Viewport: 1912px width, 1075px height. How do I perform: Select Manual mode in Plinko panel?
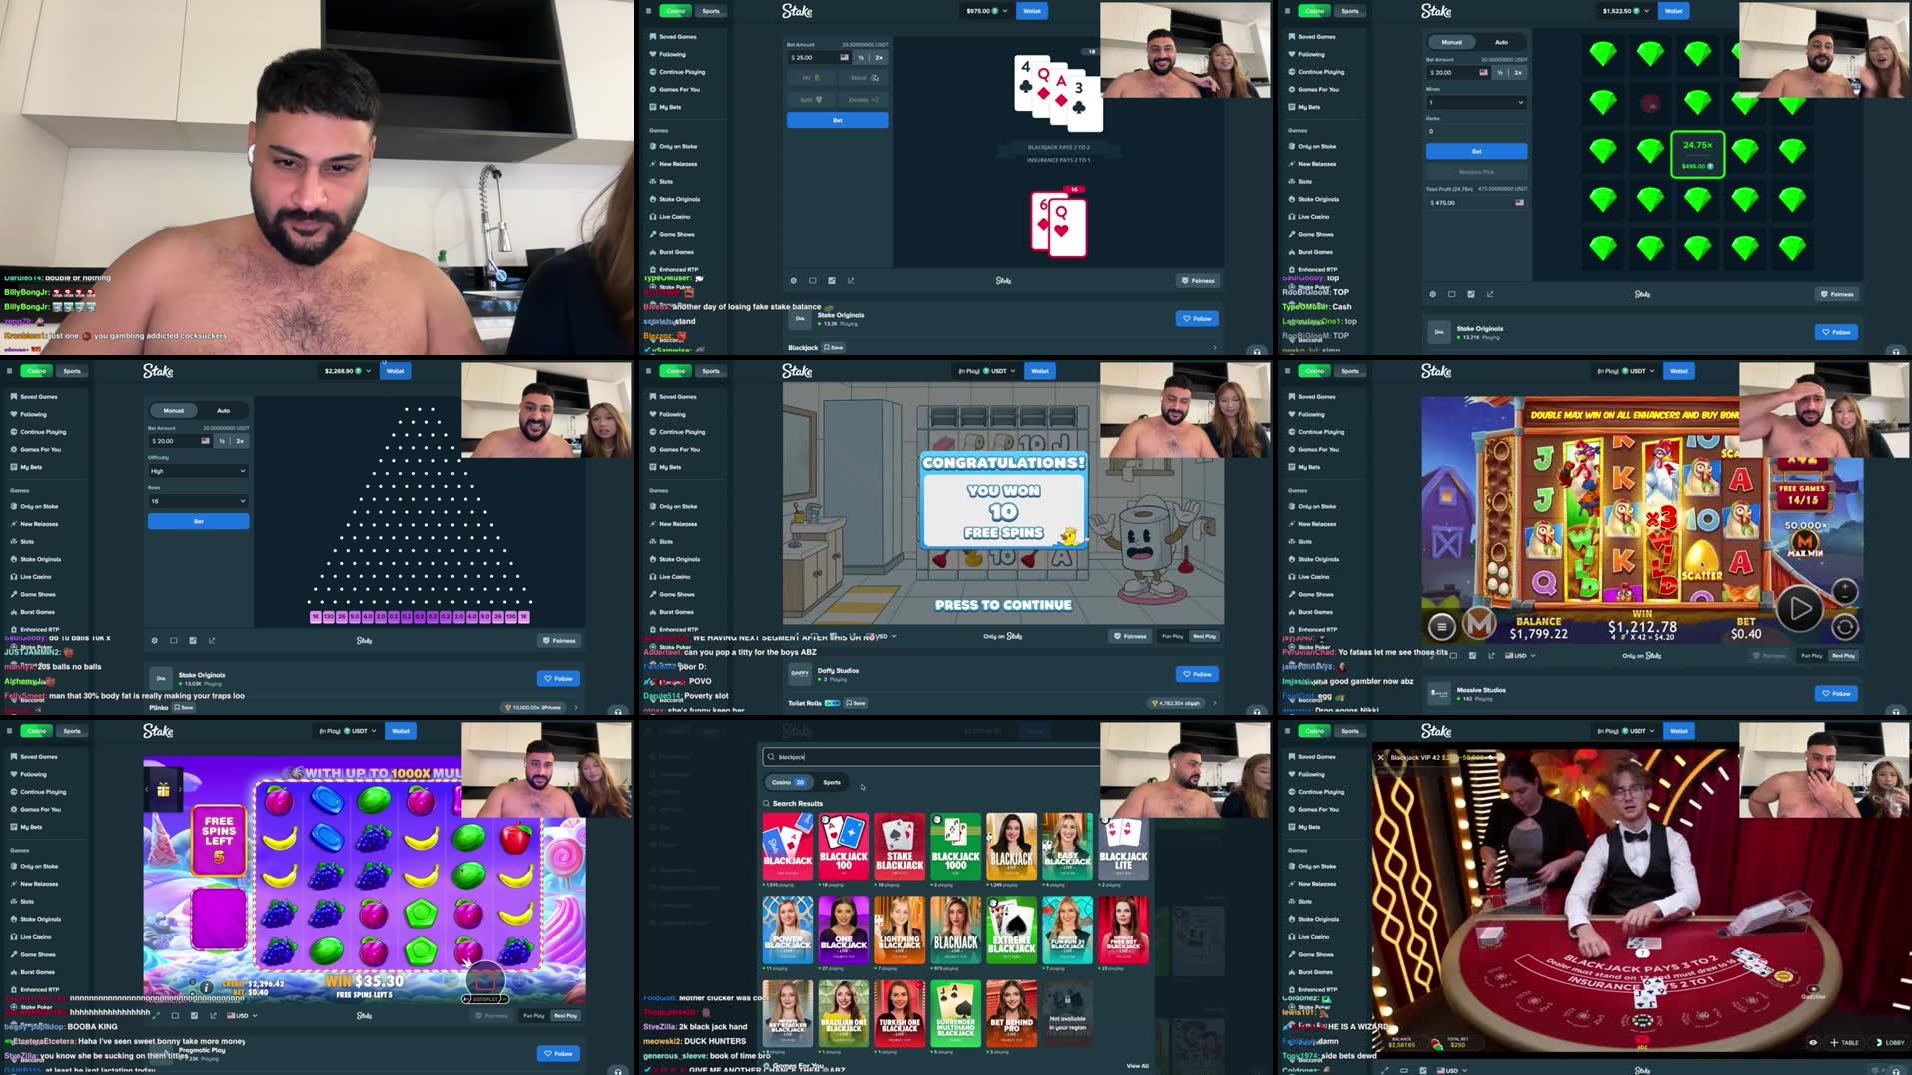[174, 410]
